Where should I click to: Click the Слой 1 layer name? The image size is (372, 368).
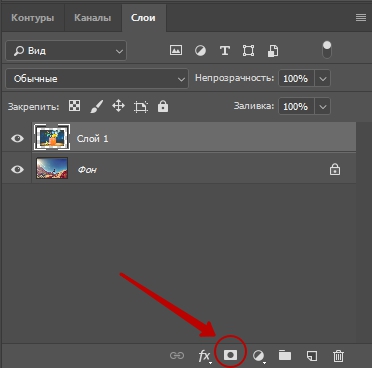[92, 138]
